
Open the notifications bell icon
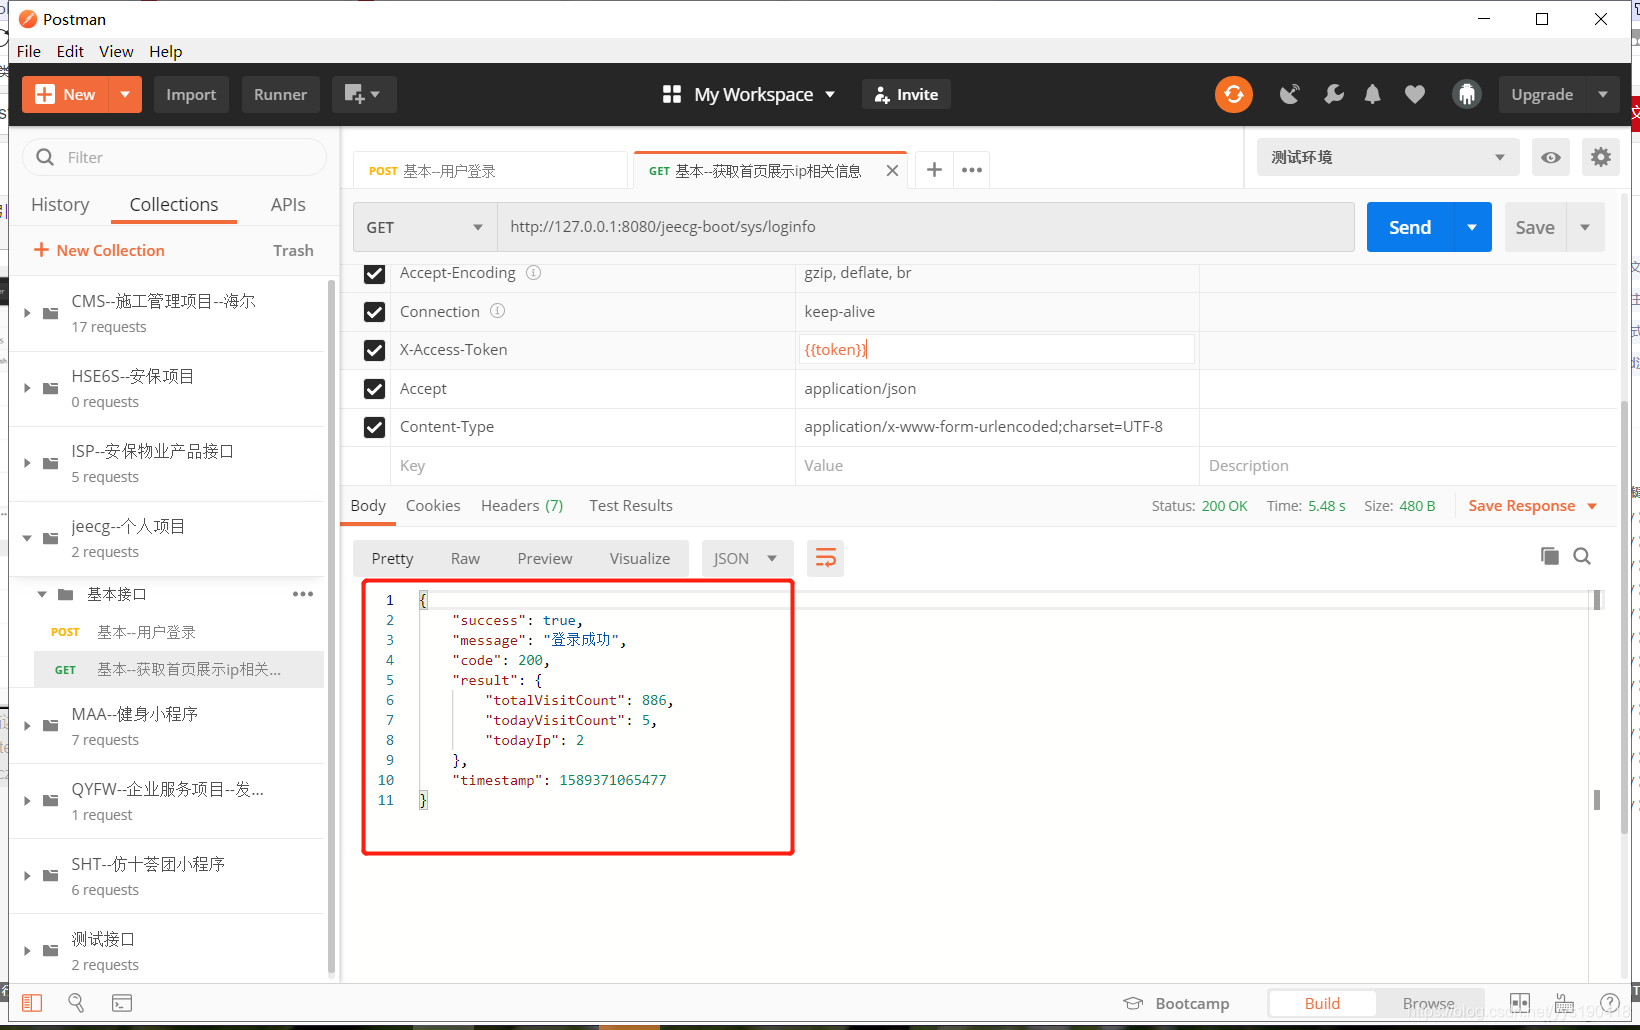[x=1372, y=94]
